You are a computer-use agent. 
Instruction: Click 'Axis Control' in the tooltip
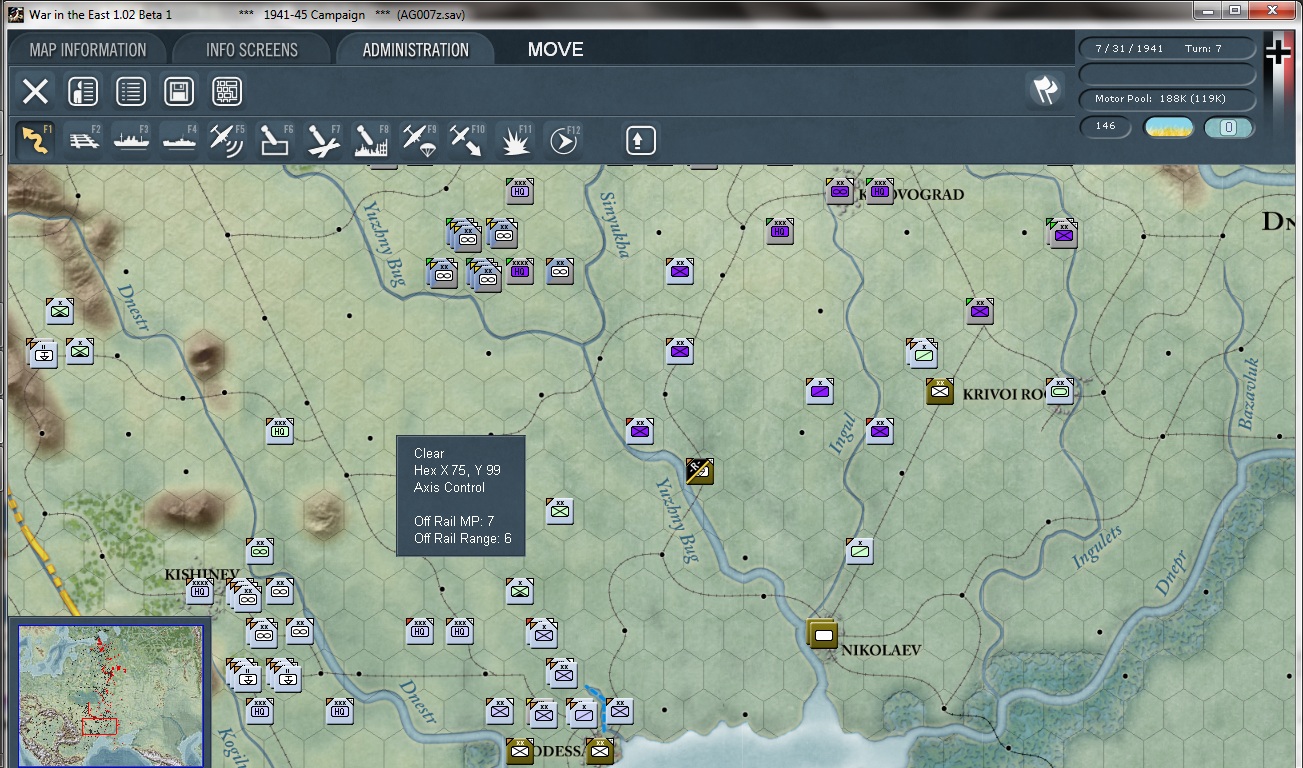[449, 487]
